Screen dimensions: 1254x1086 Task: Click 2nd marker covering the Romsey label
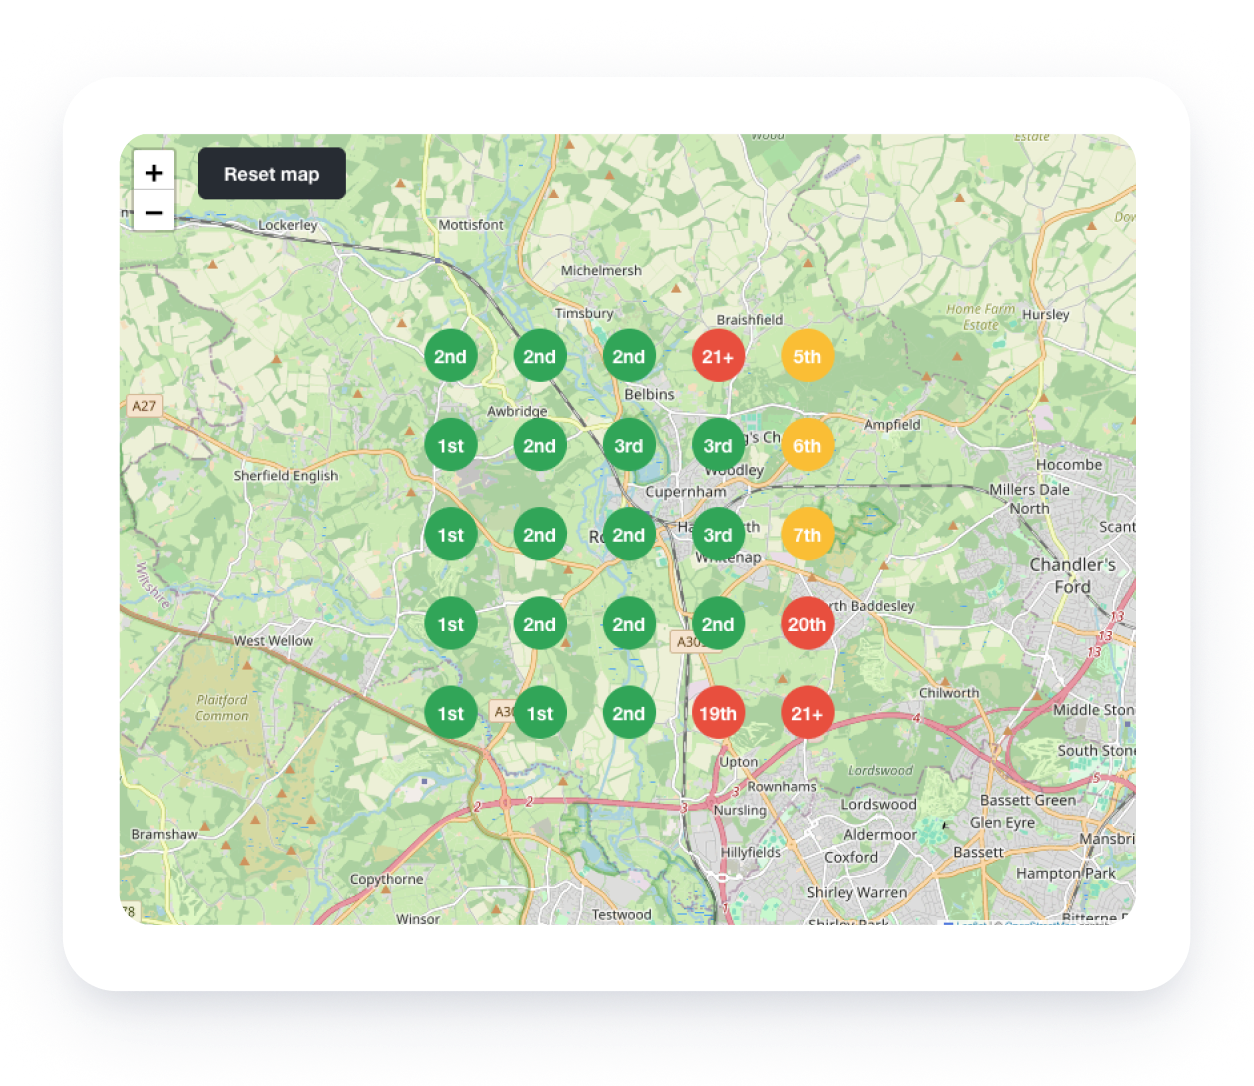tap(629, 535)
